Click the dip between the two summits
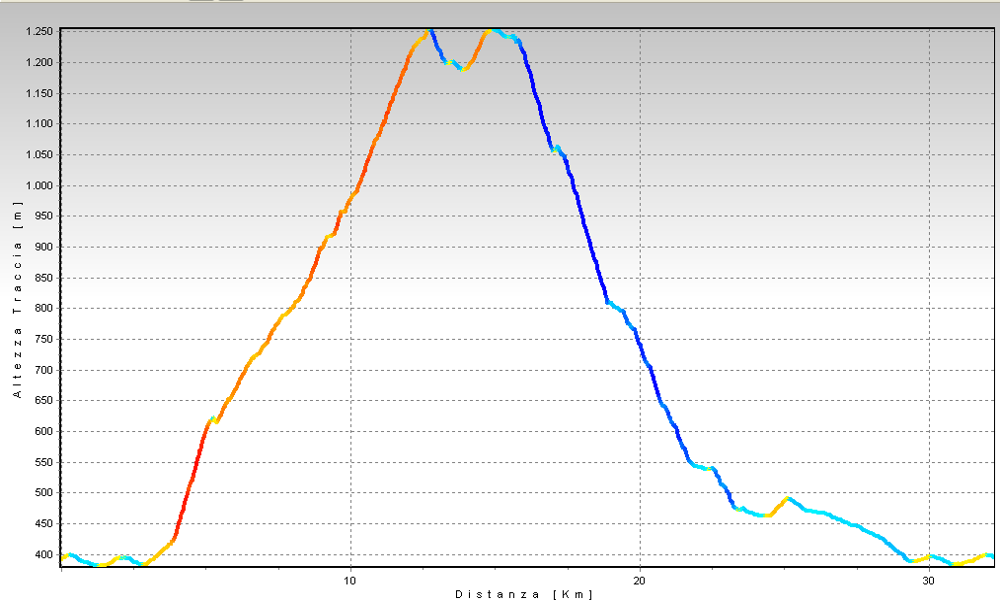 point(463,68)
